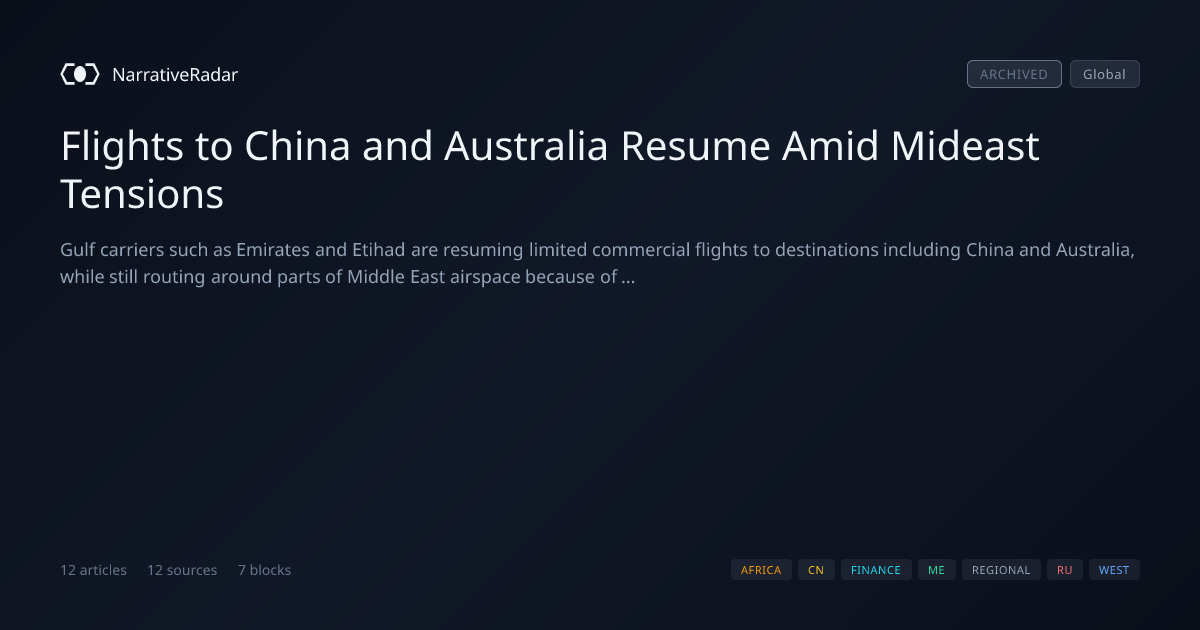This screenshot has width=1200, height=630.
Task: Click the NarrativeRadar logo icon
Action: click(80, 74)
